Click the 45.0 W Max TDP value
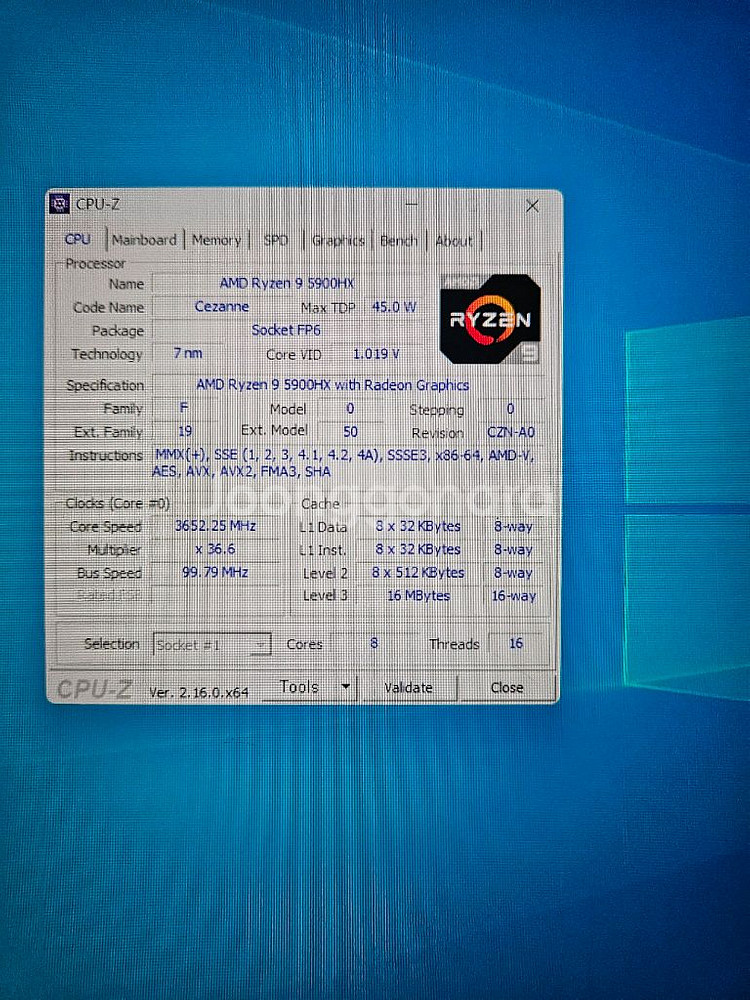Screen dimensions: 750x1000 coord(394,307)
